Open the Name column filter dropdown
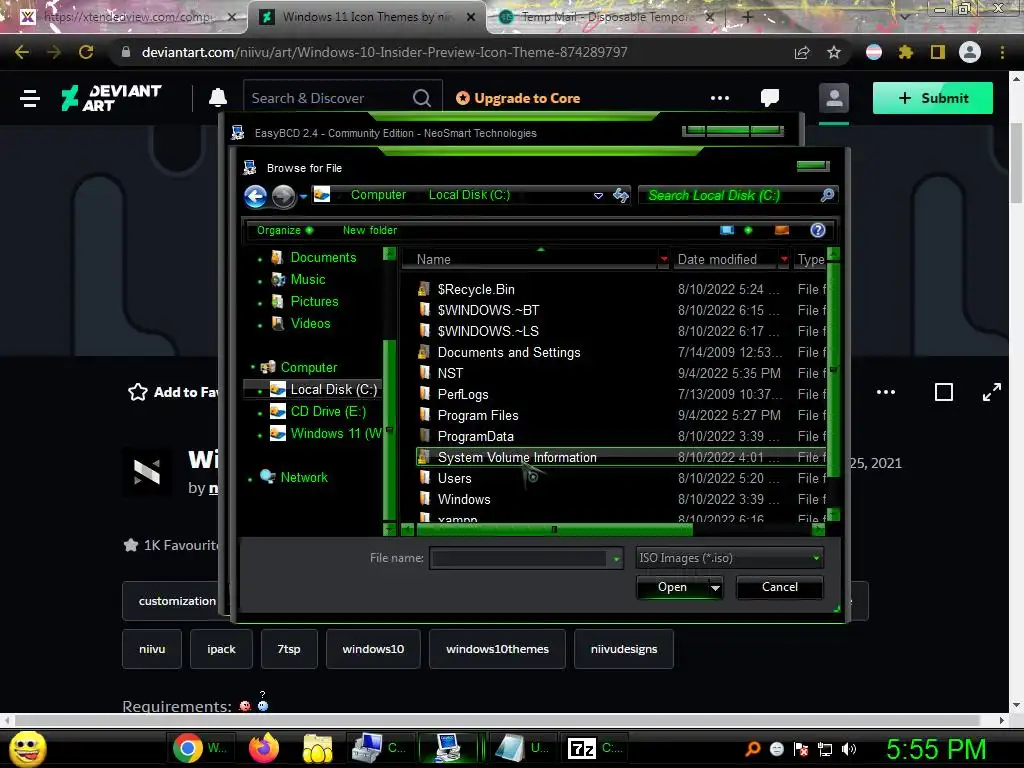Image resolution: width=1024 pixels, height=768 pixels. tap(664, 259)
